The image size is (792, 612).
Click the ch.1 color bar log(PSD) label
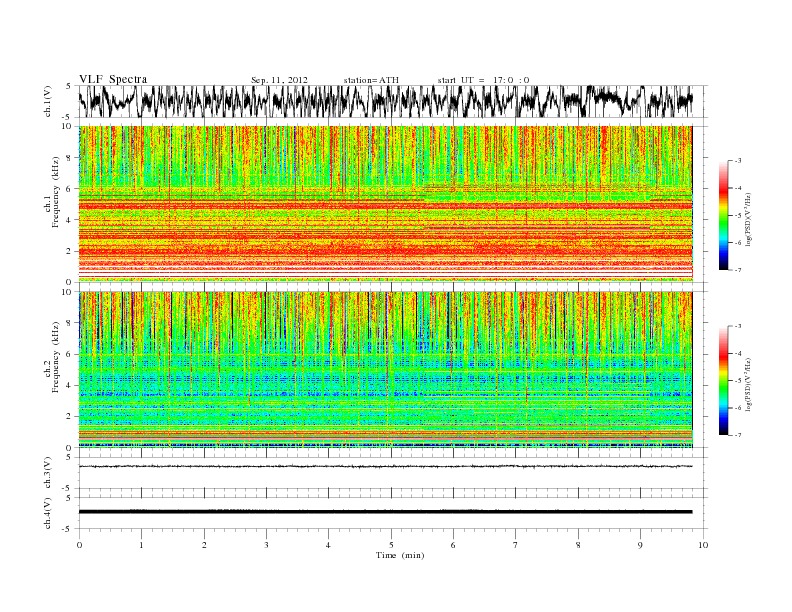coord(749,218)
